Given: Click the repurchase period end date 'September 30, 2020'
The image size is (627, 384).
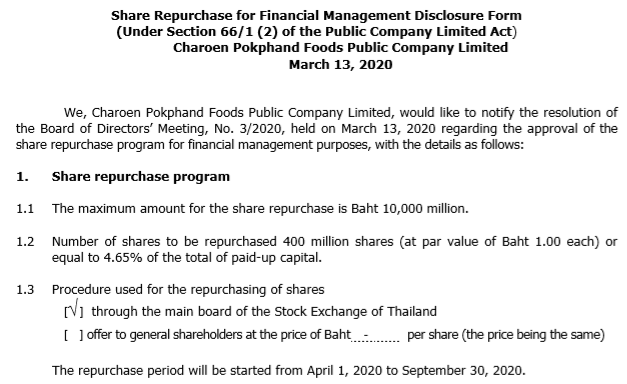Looking at the screenshot, I should pyautogui.click(x=462, y=371).
